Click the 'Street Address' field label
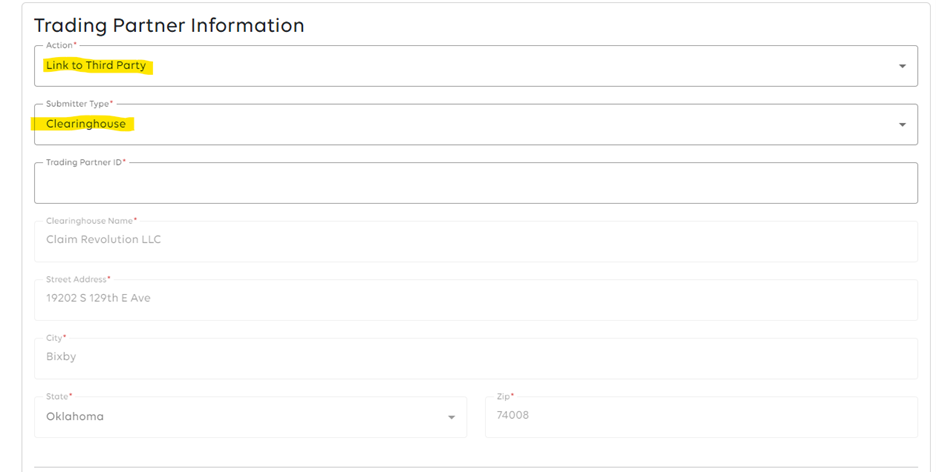Viewport: 936px width, 472px height. tap(75, 279)
